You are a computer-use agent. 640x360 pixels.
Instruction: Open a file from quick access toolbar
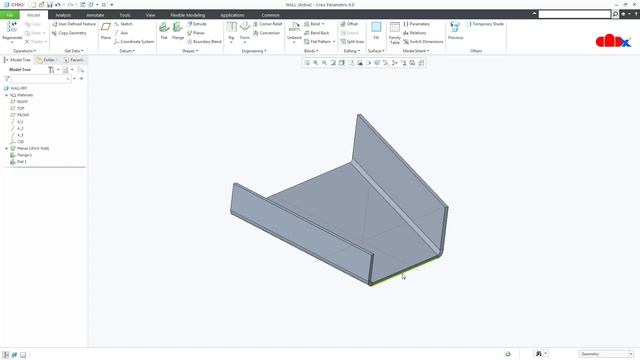42,4
